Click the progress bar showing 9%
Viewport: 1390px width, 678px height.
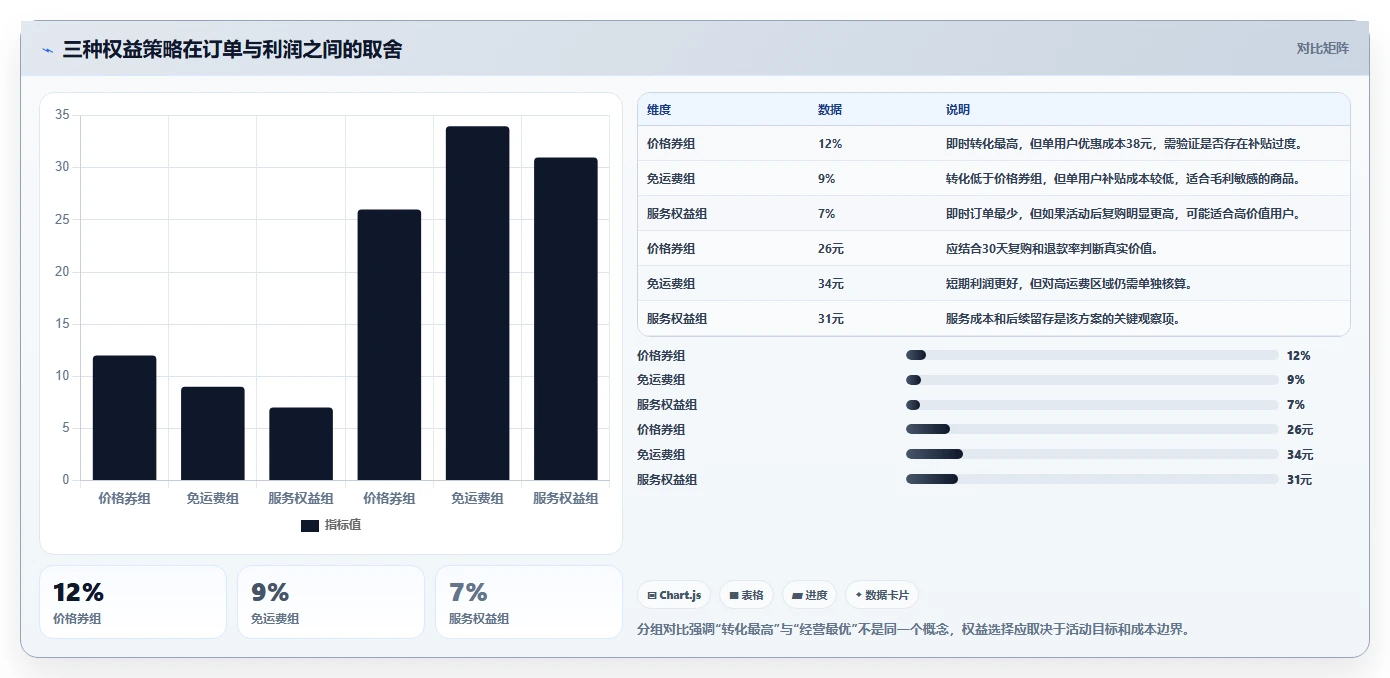1092,380
